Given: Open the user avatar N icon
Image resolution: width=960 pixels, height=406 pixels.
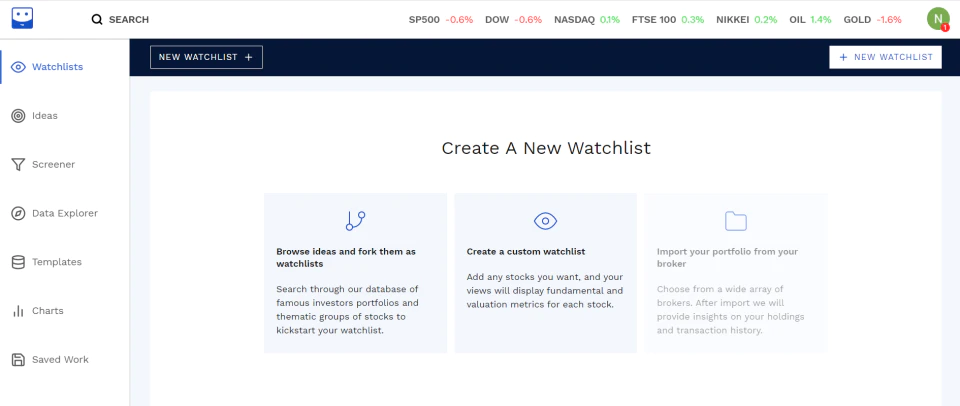Looking at the screenshot, I should 938,19.
